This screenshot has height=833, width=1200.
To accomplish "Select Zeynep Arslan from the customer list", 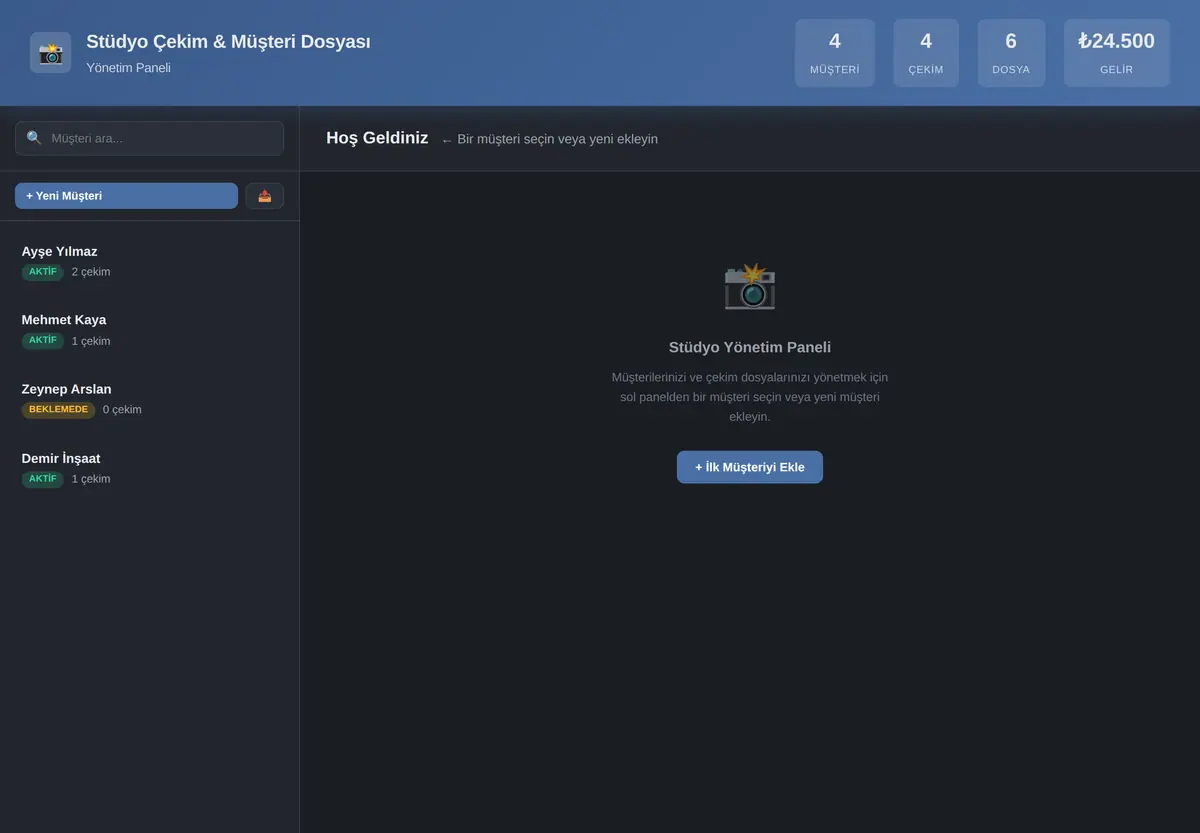I will tap(149, 399).
